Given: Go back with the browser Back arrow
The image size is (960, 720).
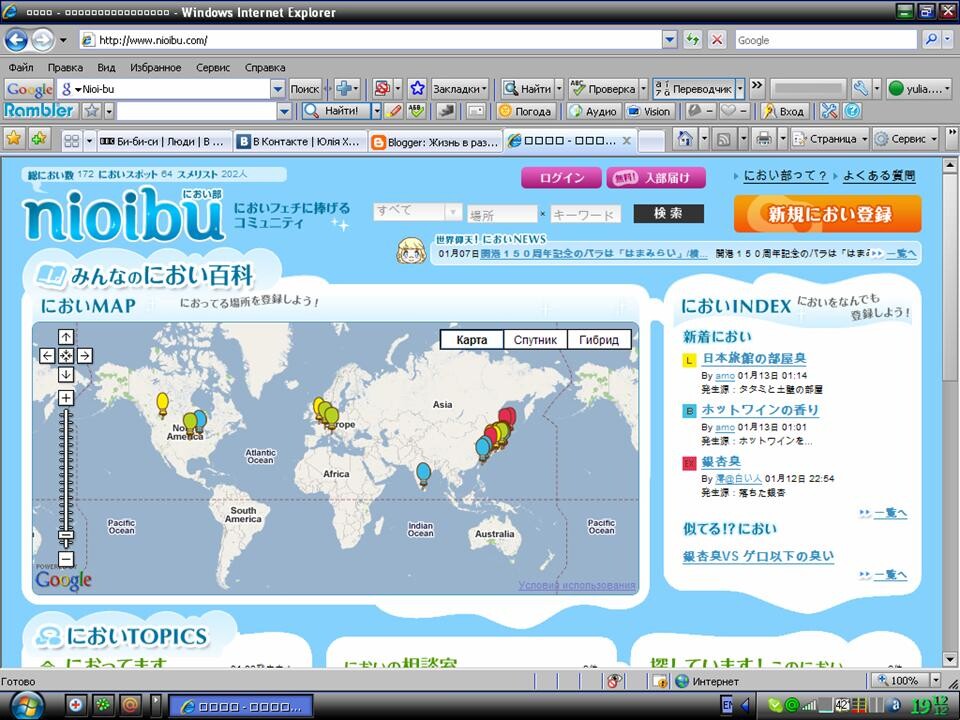Looking at the screenshot, I should 17,40.
